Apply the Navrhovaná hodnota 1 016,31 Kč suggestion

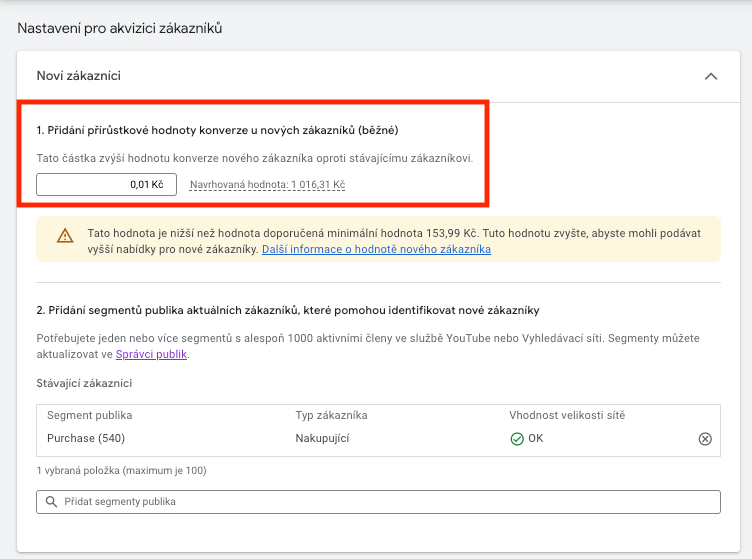tap(267, 185)
